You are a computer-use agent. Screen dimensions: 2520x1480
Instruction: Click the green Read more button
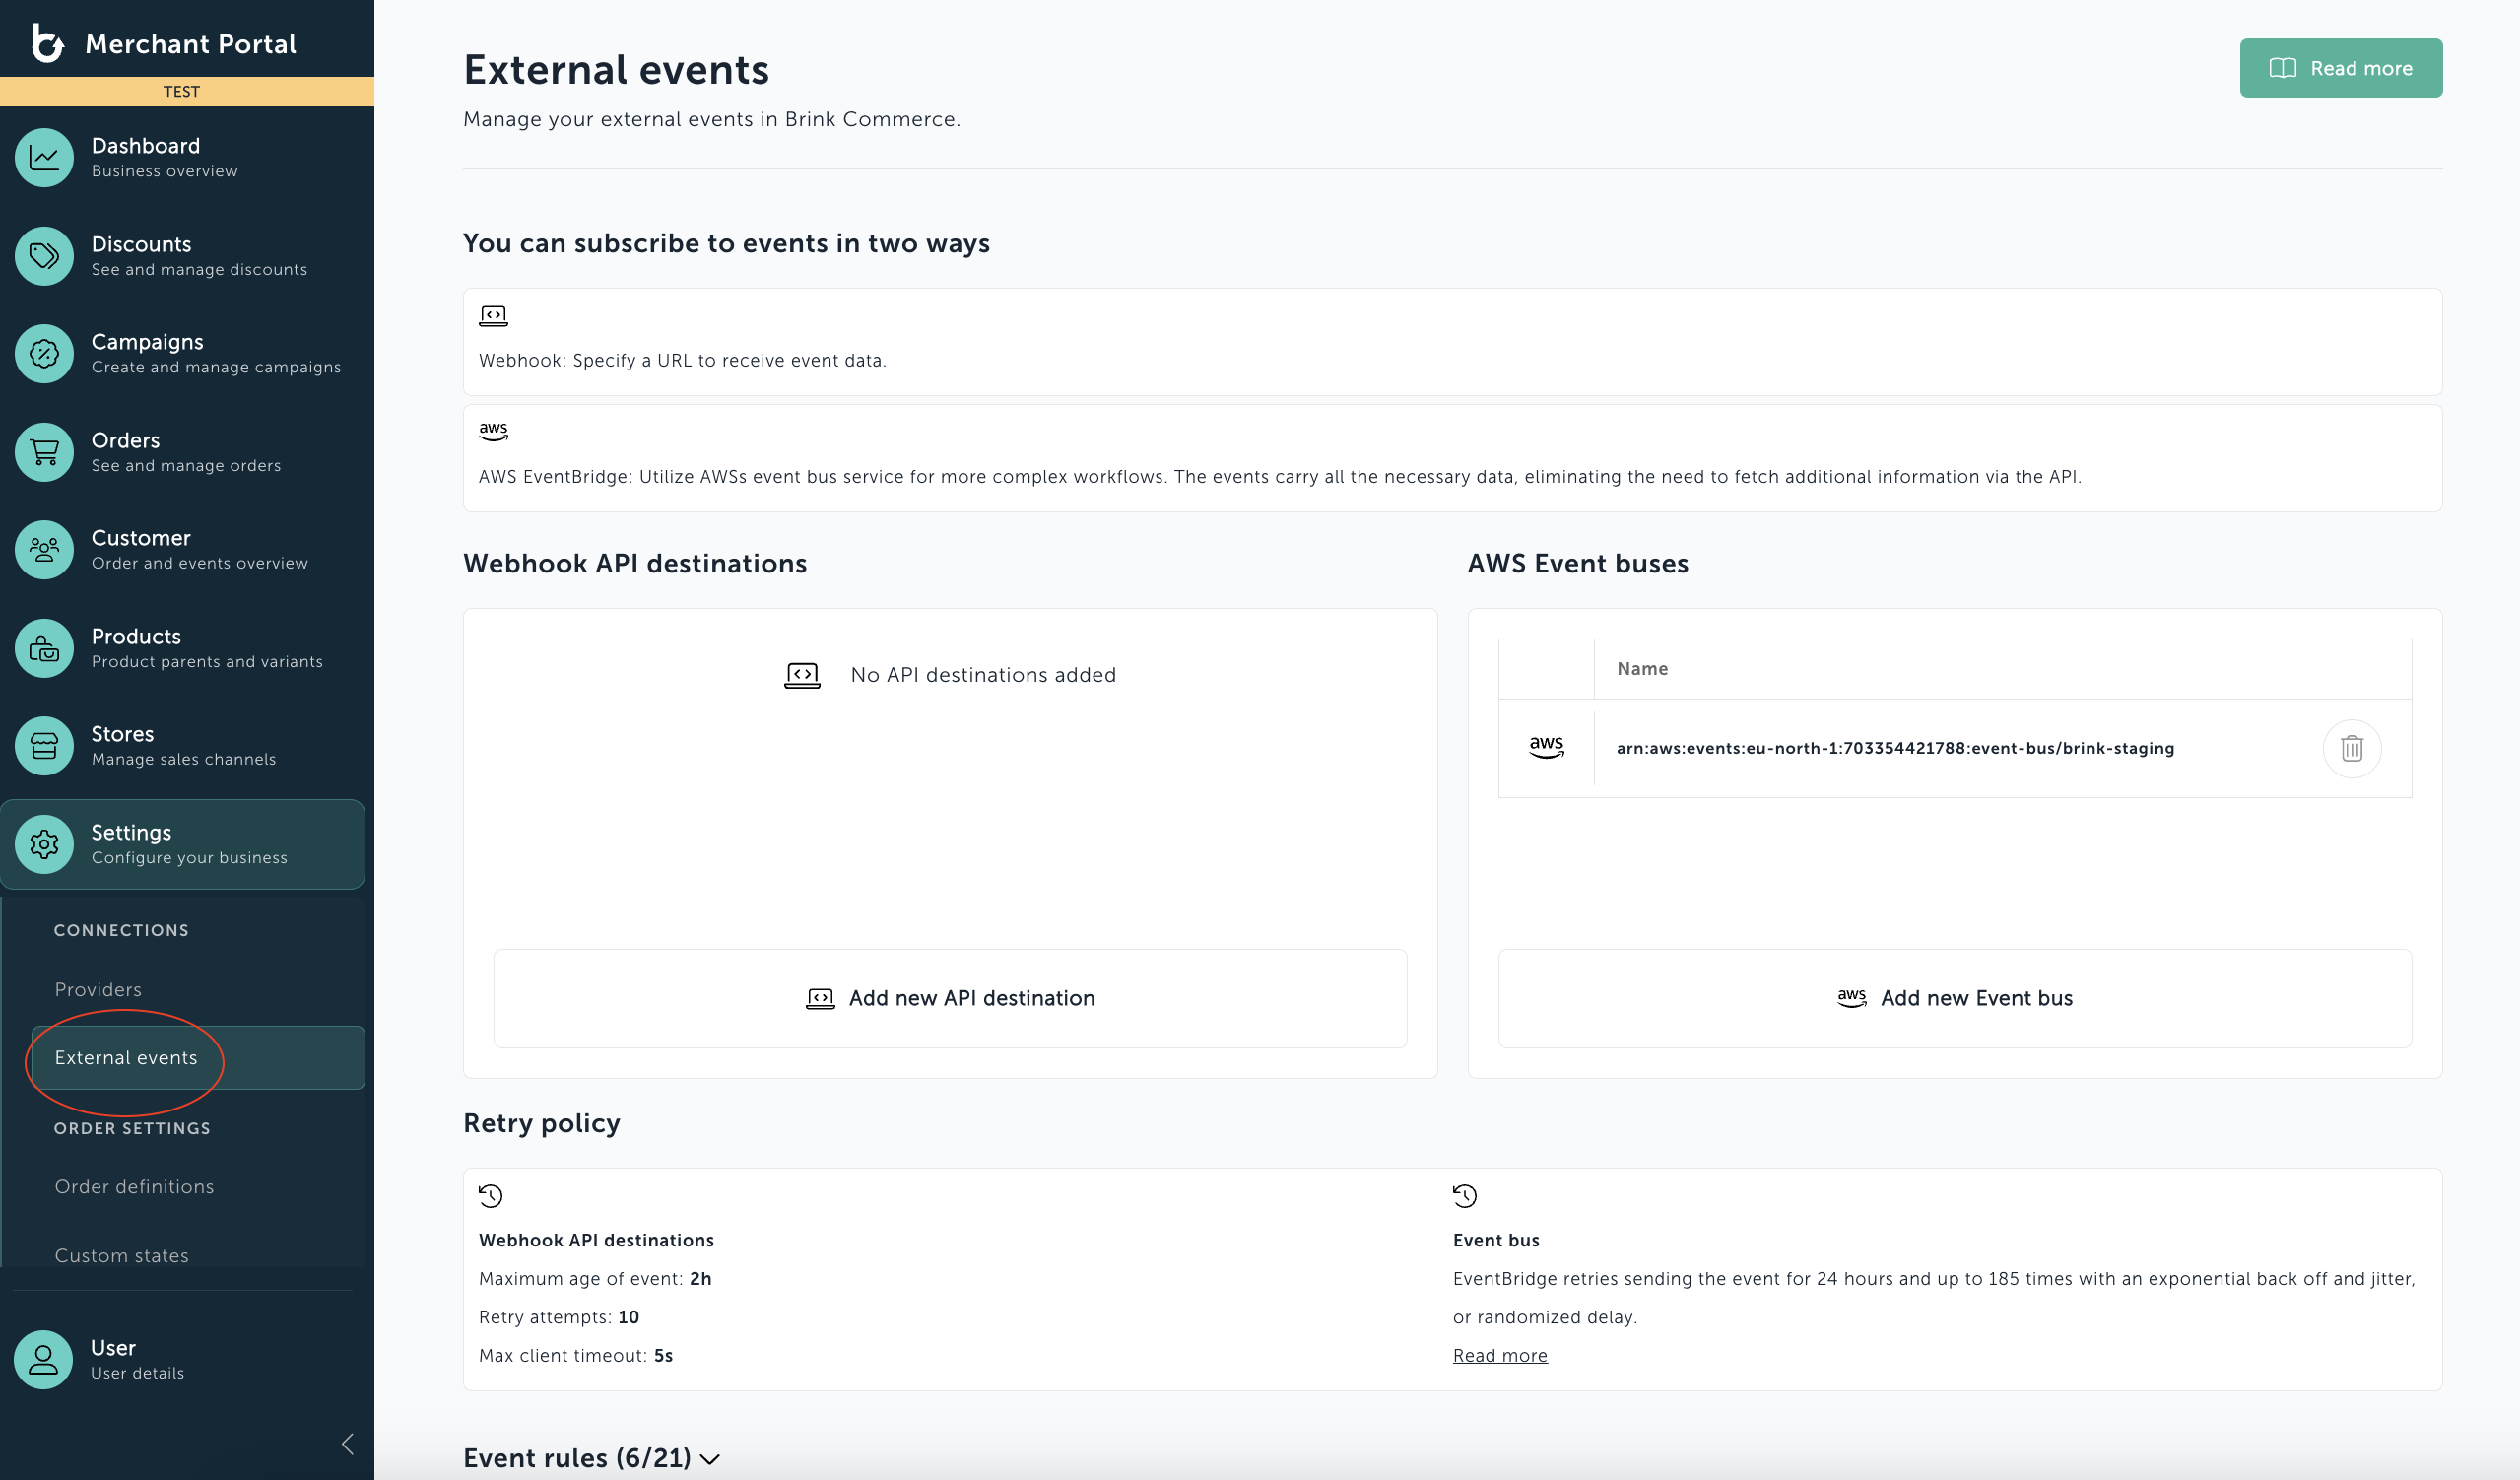2340,68
